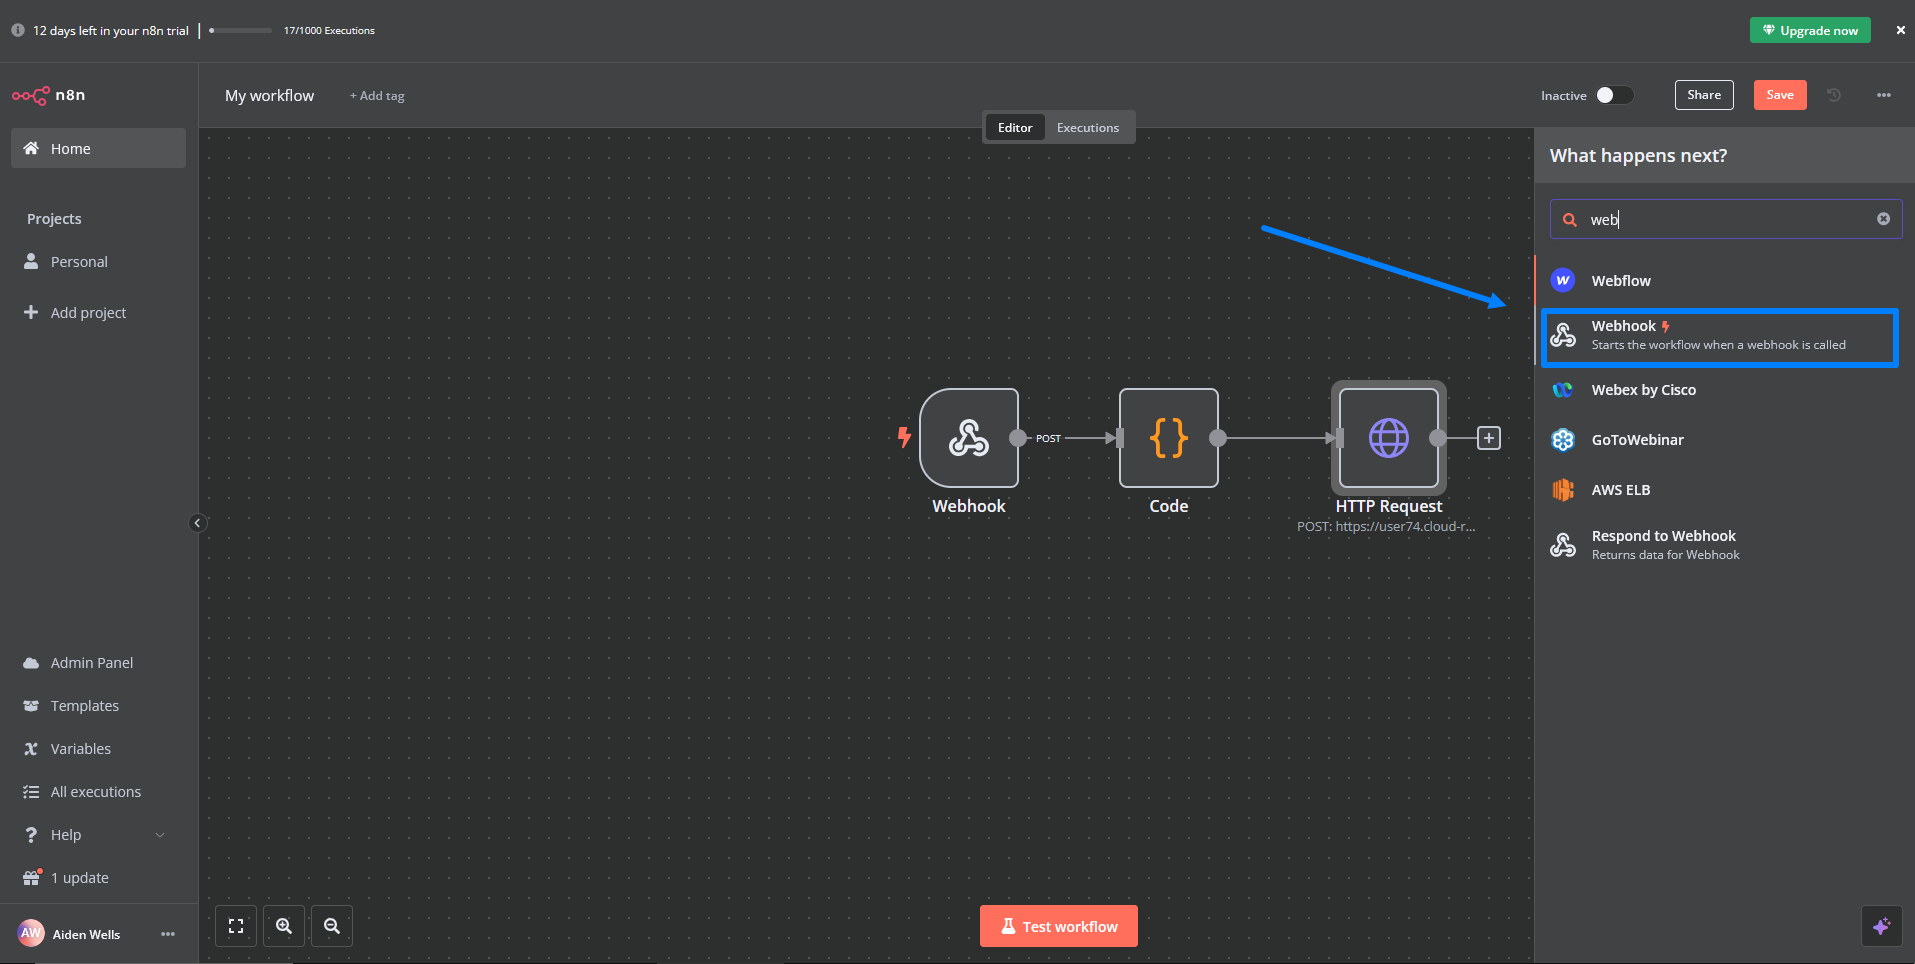Zoom out on the canvas
This screenshot has height=964, width=1915.
coord(332,926)
